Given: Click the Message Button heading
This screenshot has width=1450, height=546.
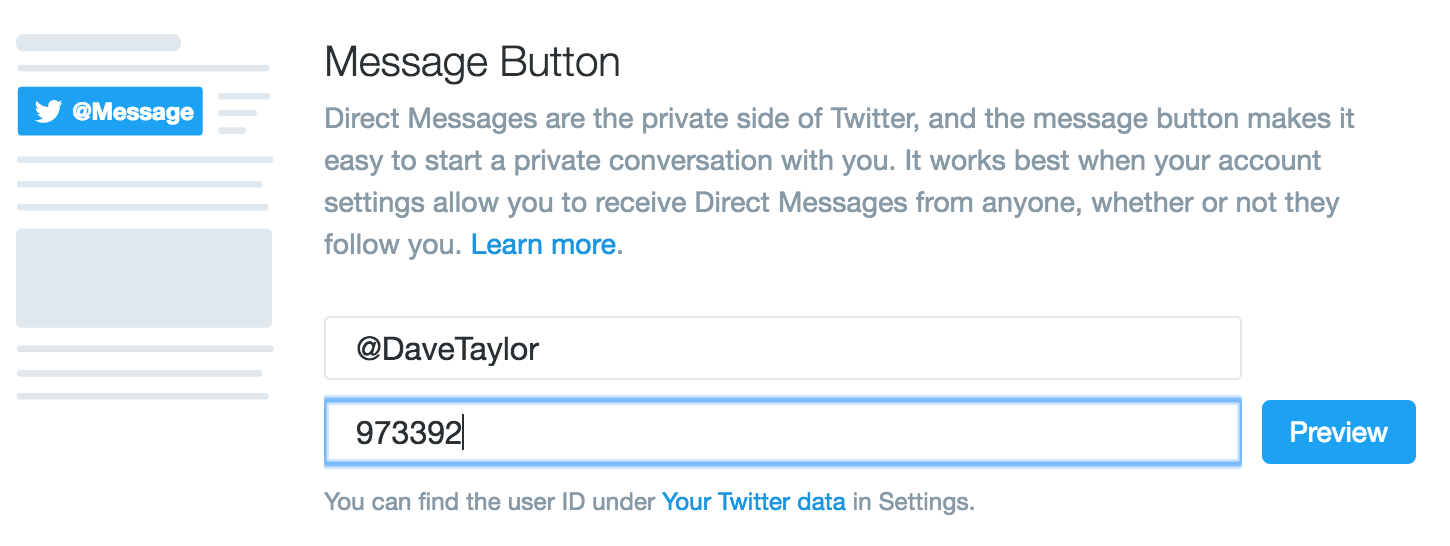Looking at the screenshot, I should (x=472, y=63).
